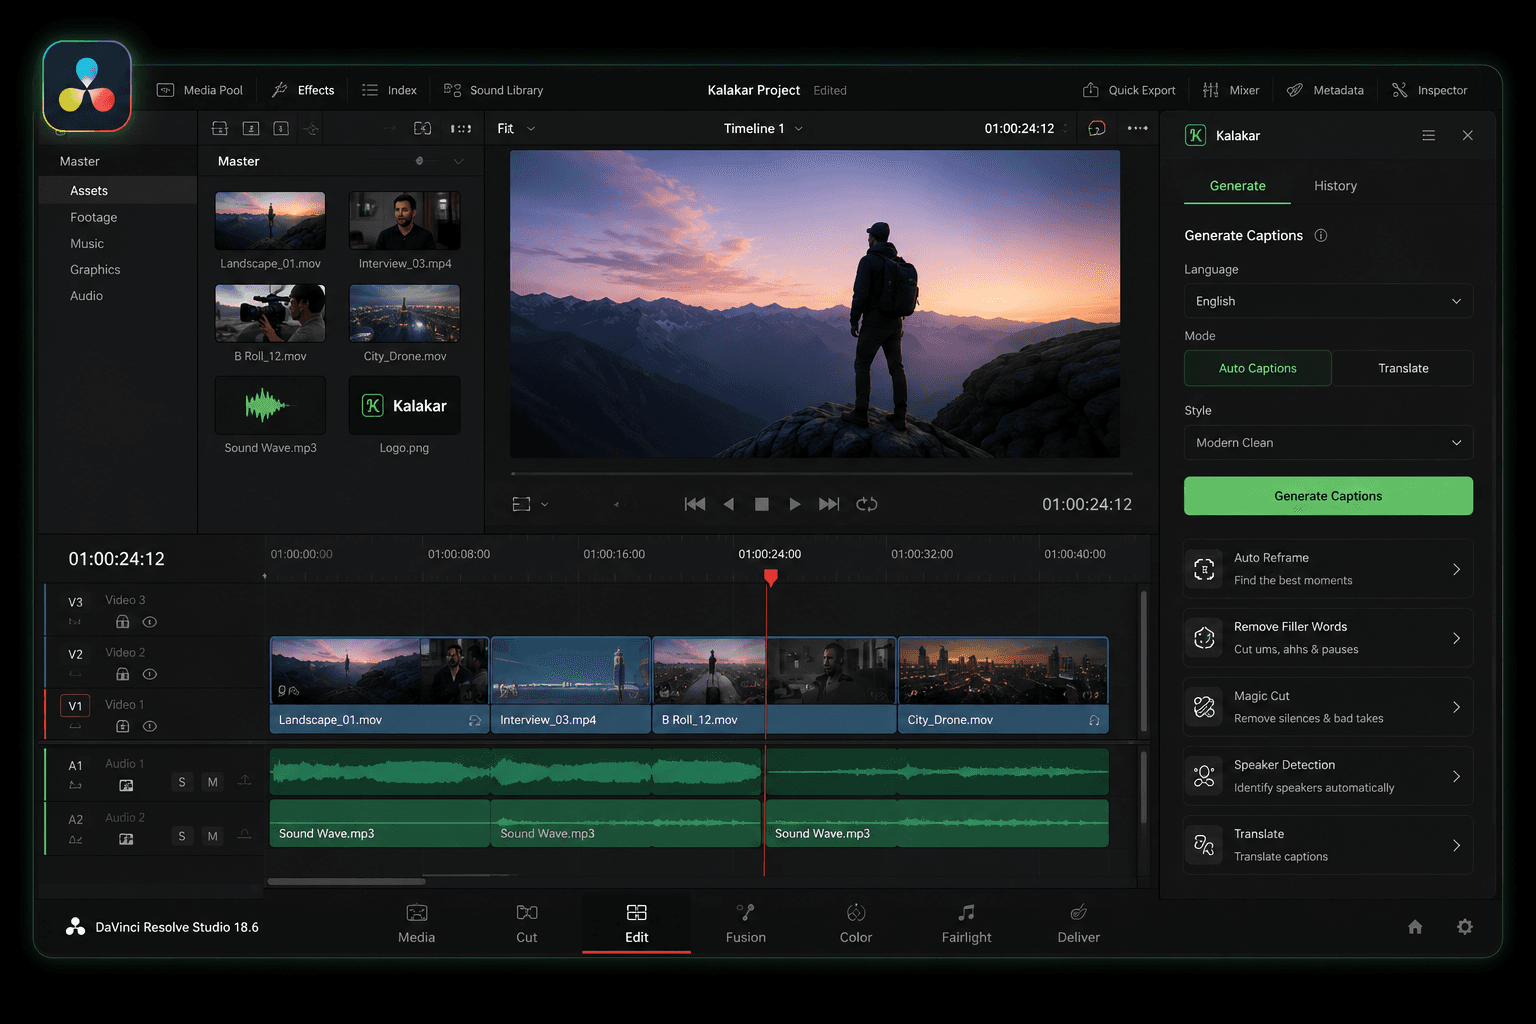Viewport: 1536px width, 1024px height.
Task: Switch to the History tab in Kalakar
Action: click(x=1335, y=186)
